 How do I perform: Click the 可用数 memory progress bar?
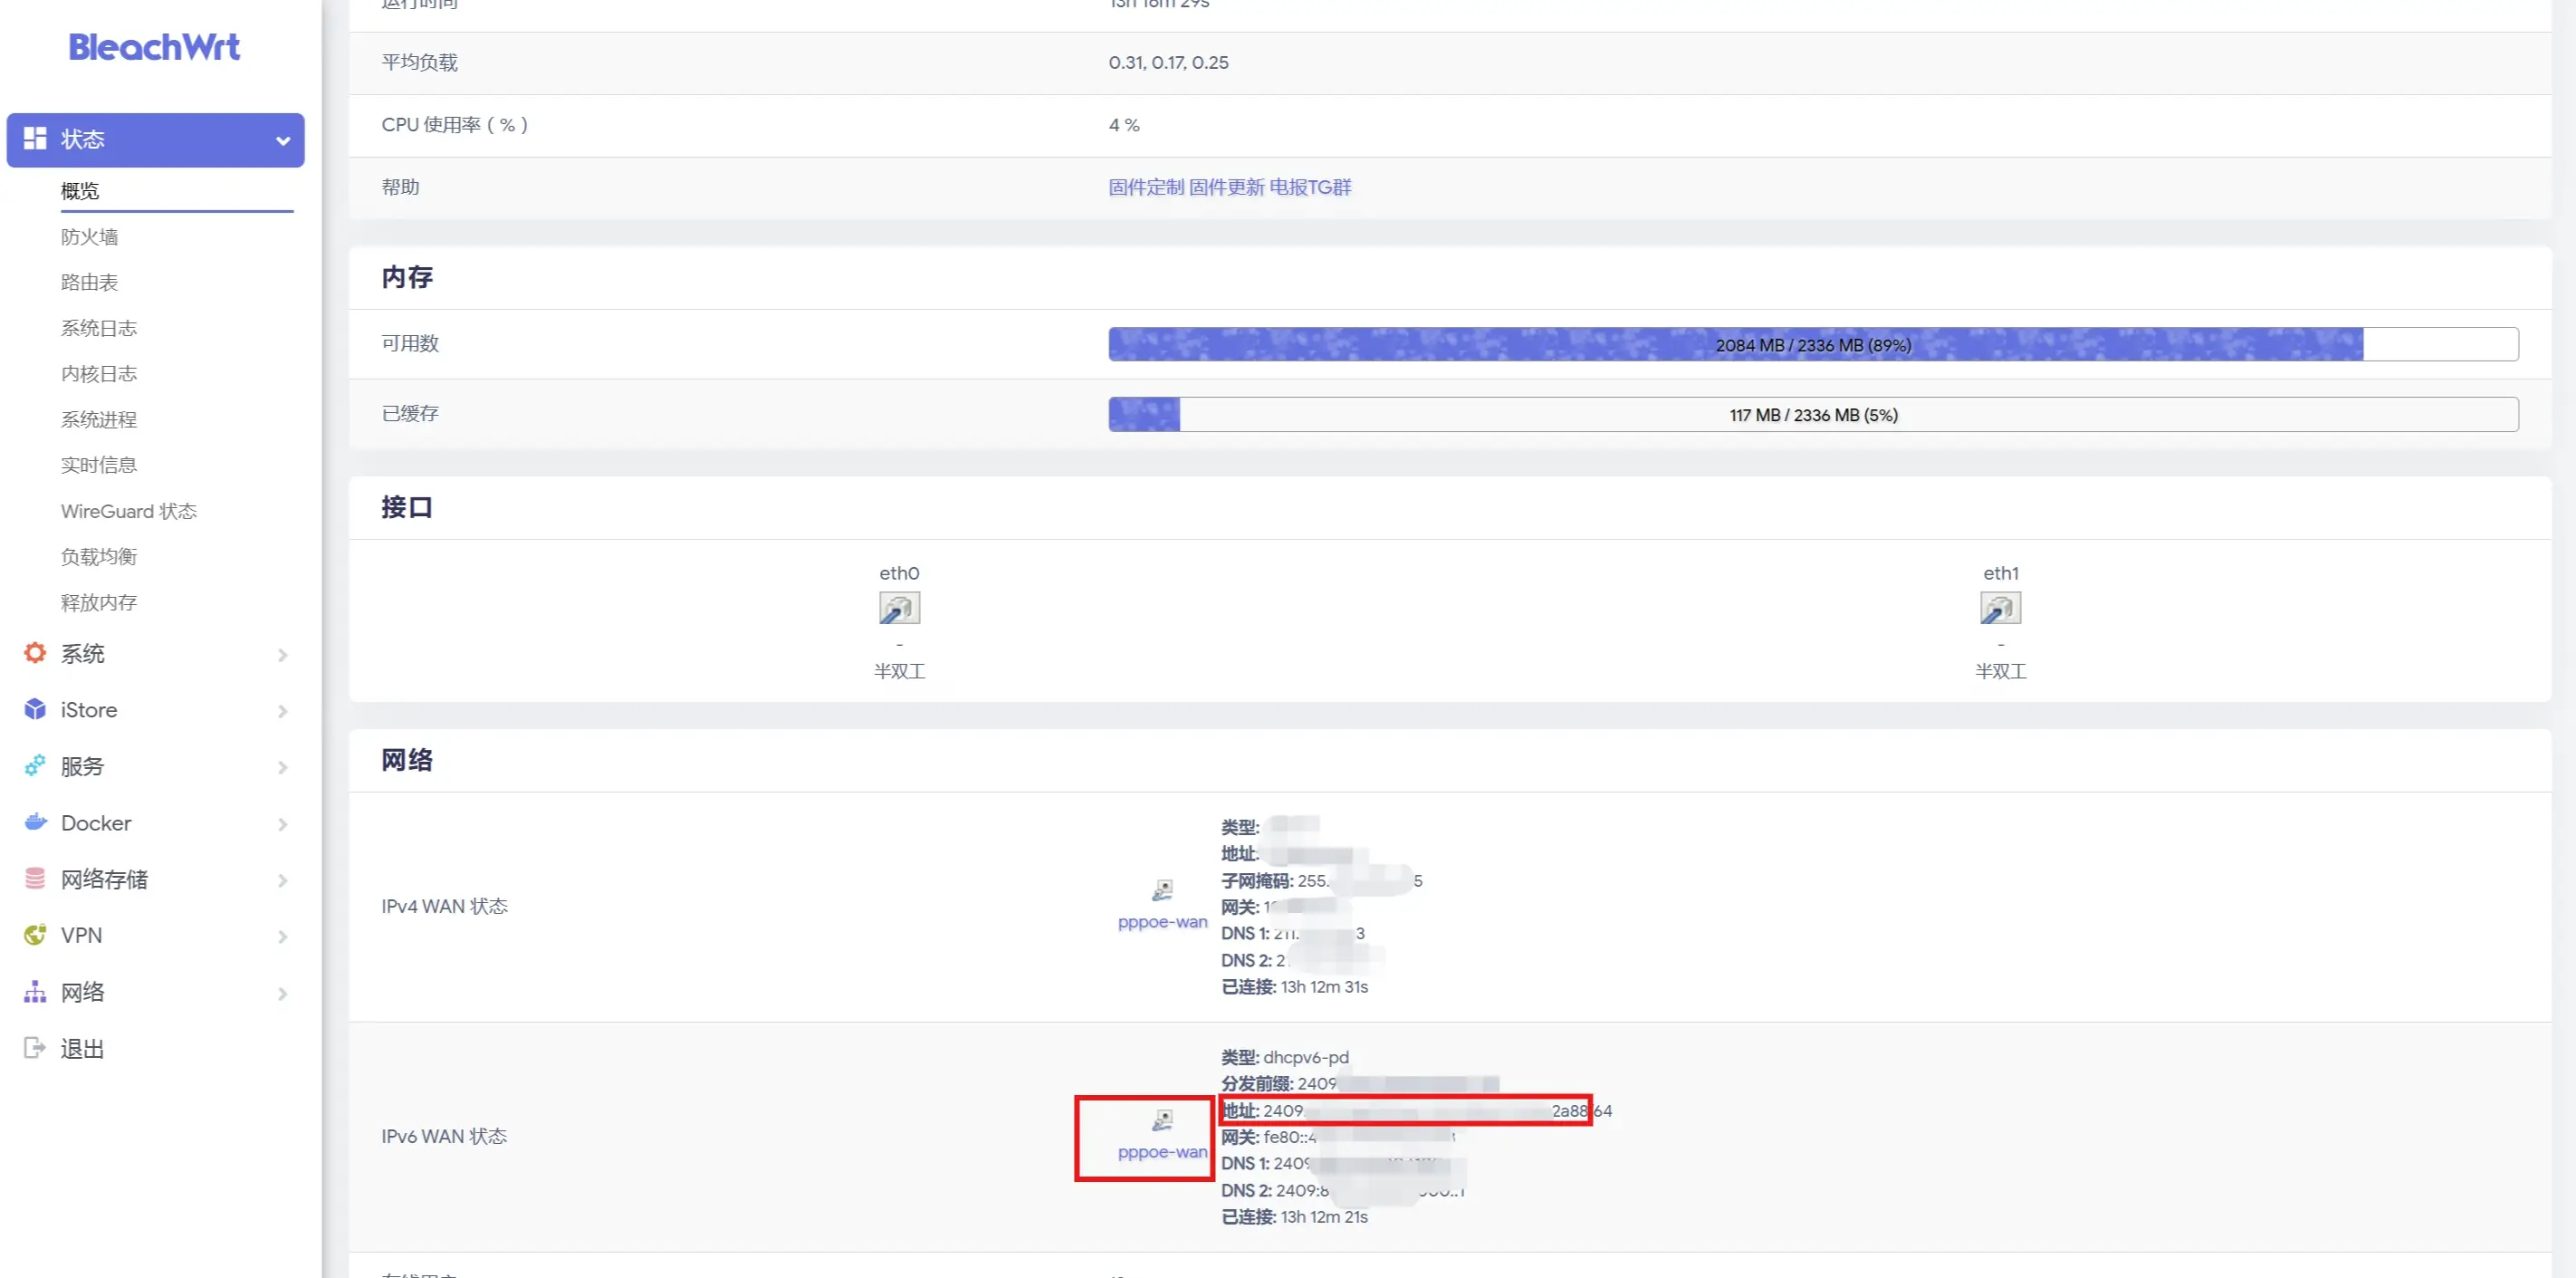[x=1812, y=344]
